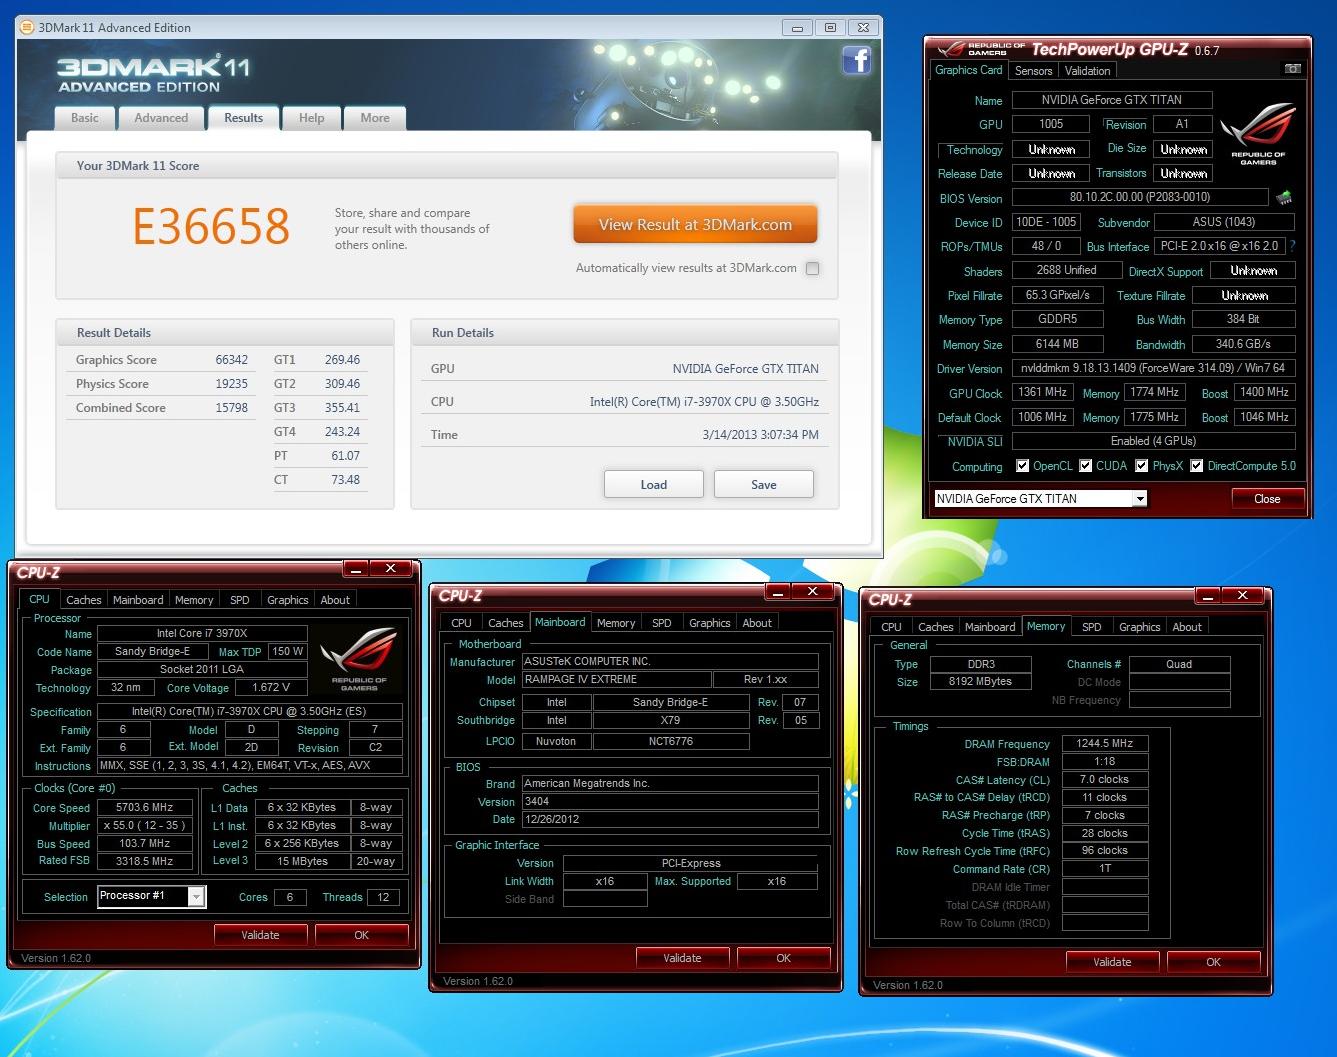
Task: Uncheck CUDA support in GPU-Z
Action: click(x=1087, y=465)
